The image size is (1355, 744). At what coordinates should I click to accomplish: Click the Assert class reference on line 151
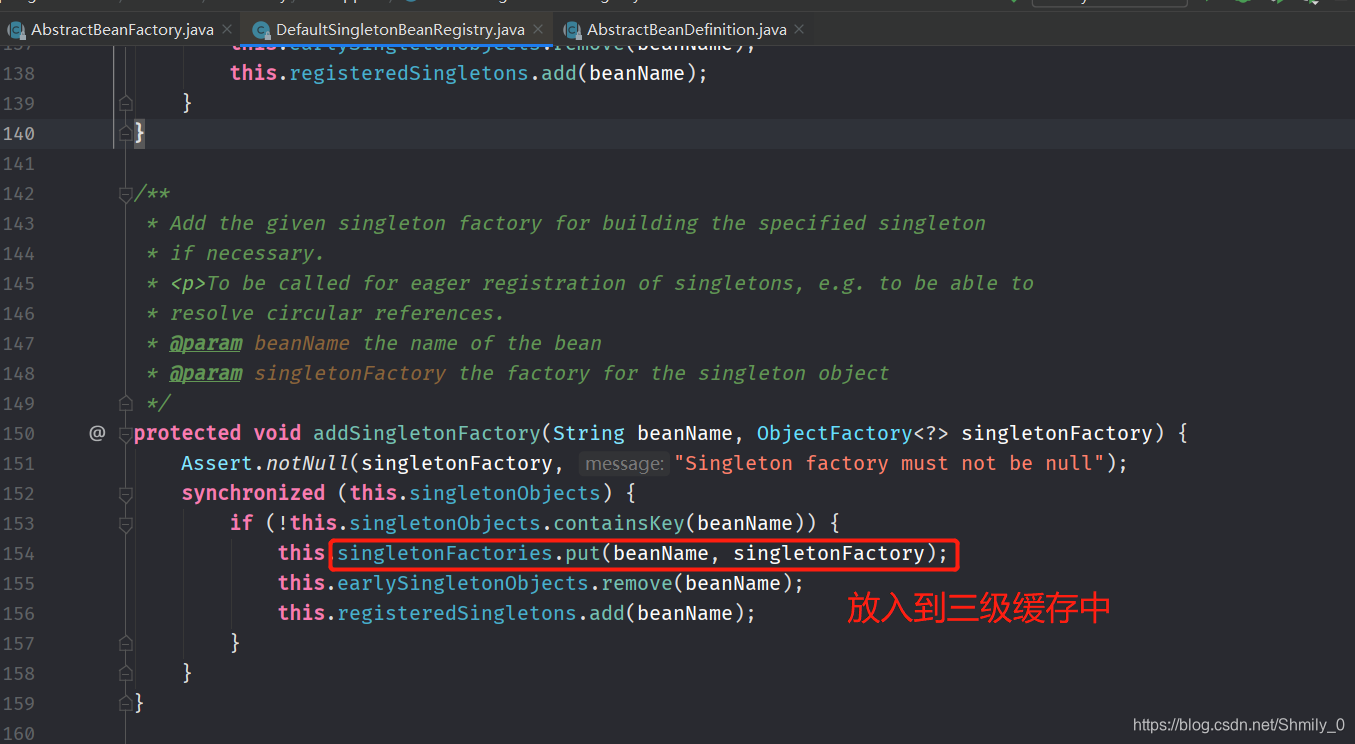click(217, 463)
